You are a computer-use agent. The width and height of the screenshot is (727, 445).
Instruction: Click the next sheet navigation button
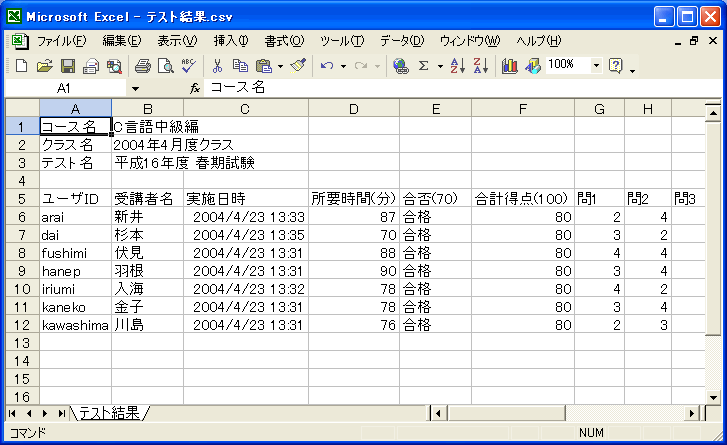45,413
